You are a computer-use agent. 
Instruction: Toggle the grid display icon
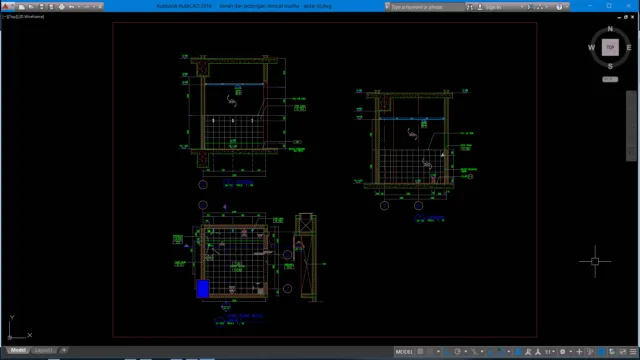point(420,352)
